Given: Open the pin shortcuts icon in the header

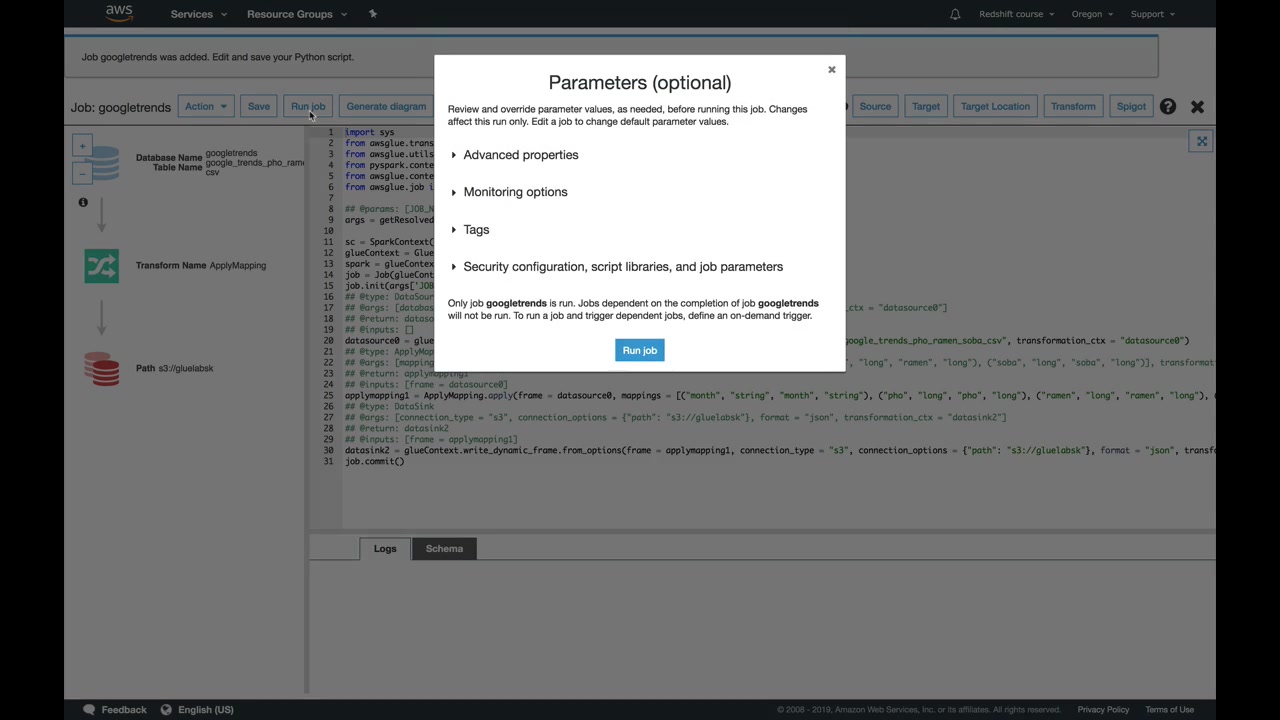Looking at the screenshot, I should coord(373,14).
